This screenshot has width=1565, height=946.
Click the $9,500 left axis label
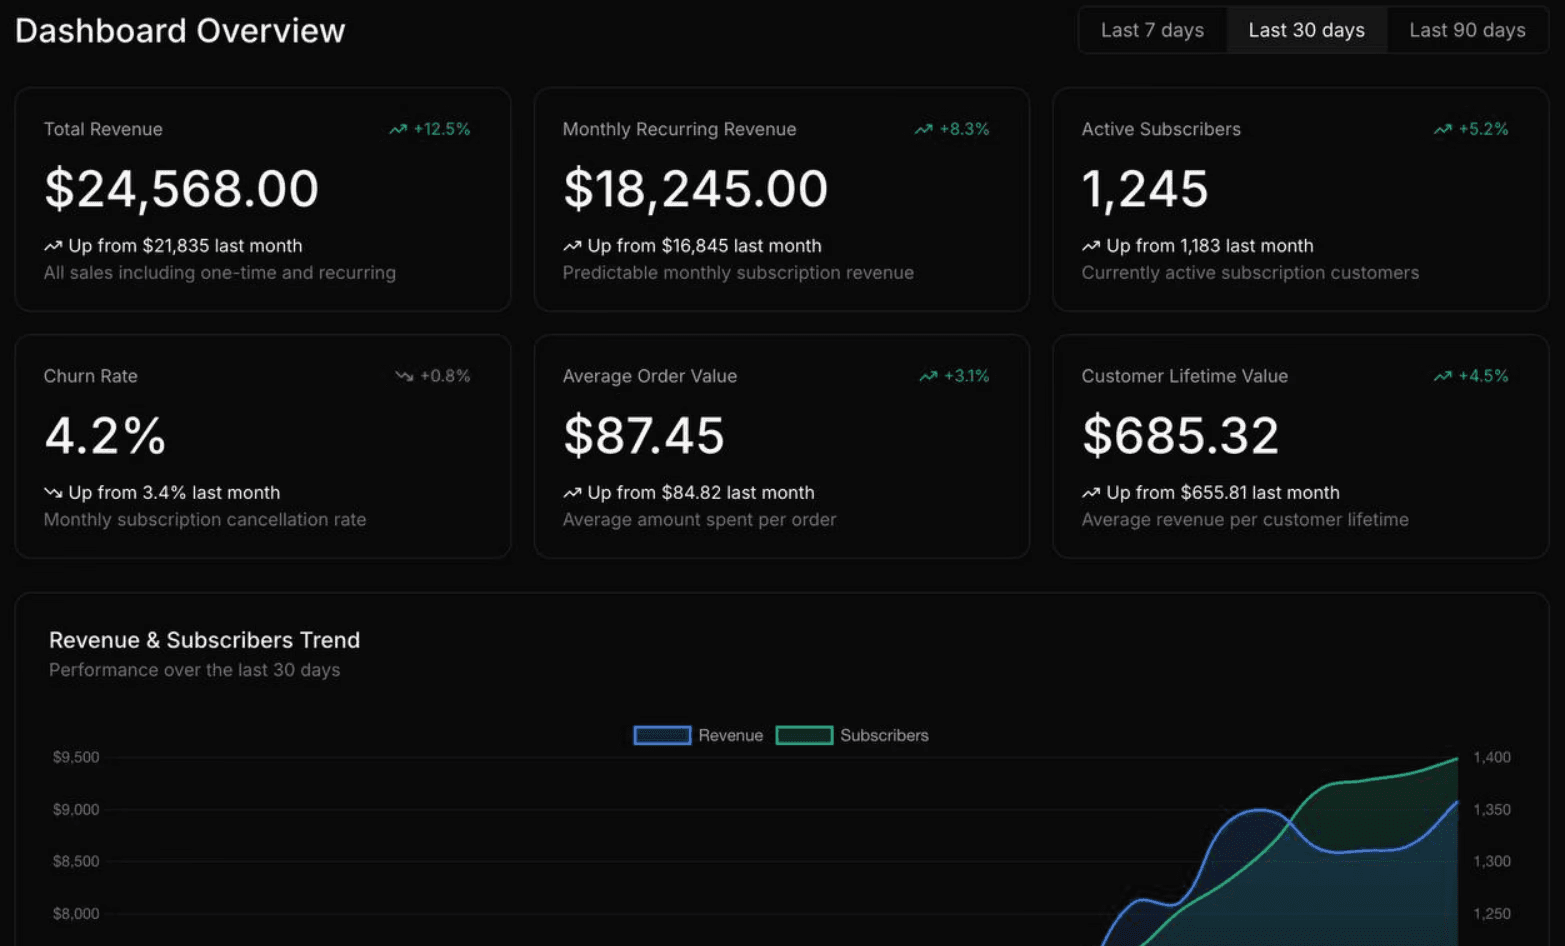click(76, 757)
